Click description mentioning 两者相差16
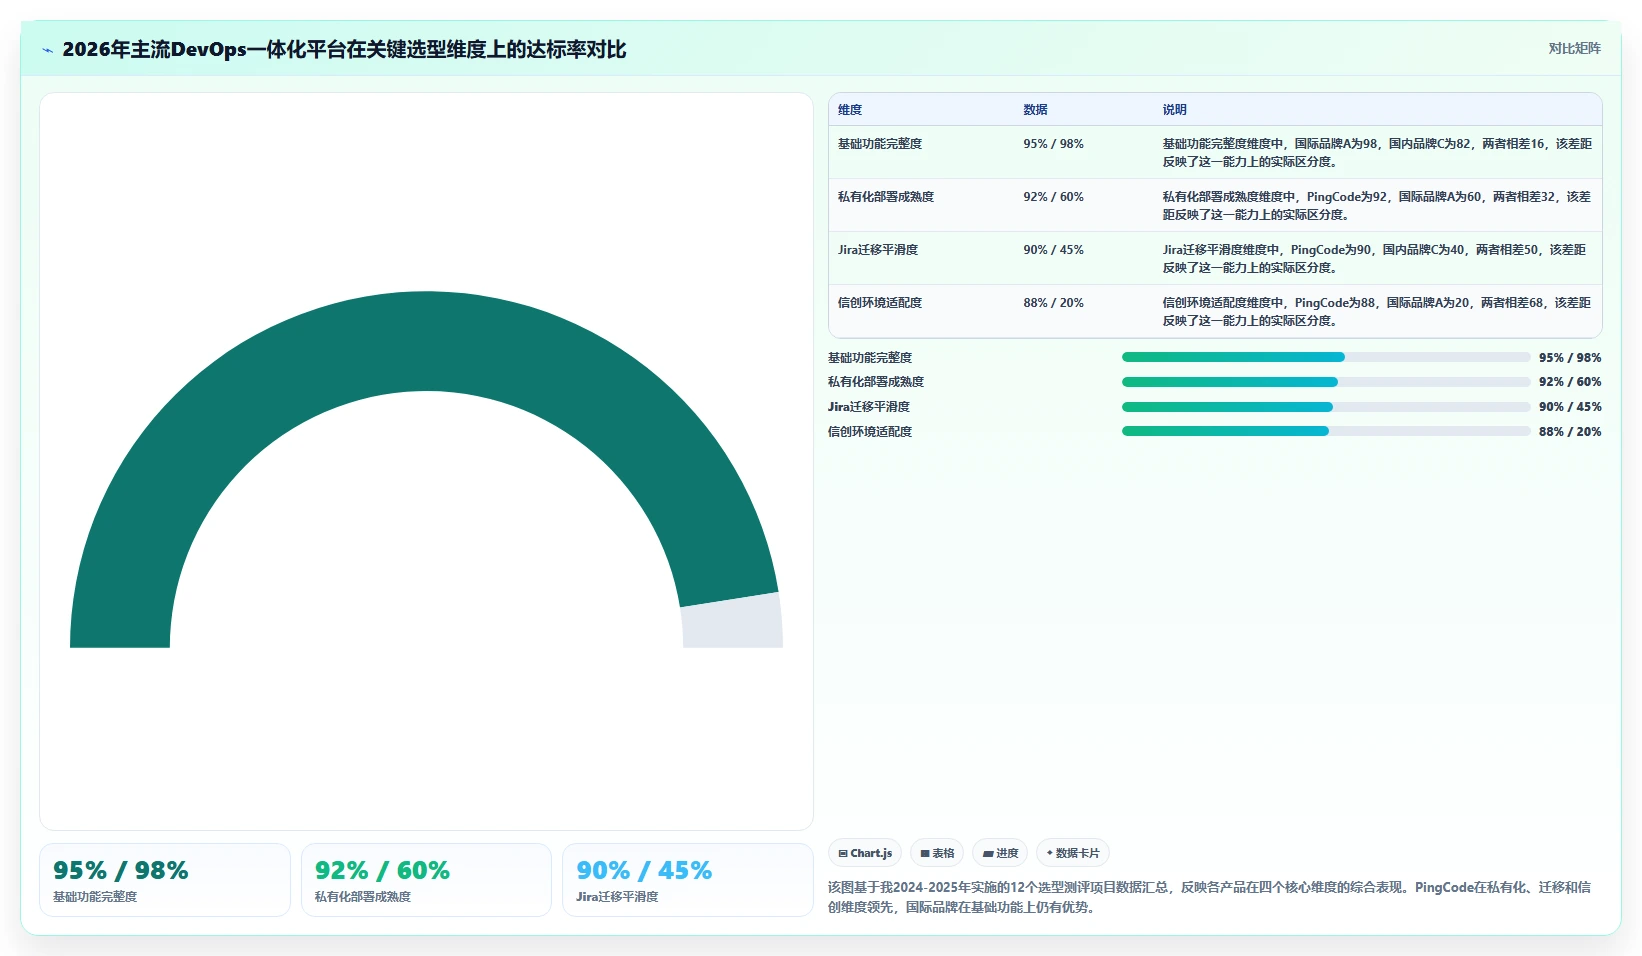Image resolution: width=1642 pixels, height=956 pixels. 1377,153
